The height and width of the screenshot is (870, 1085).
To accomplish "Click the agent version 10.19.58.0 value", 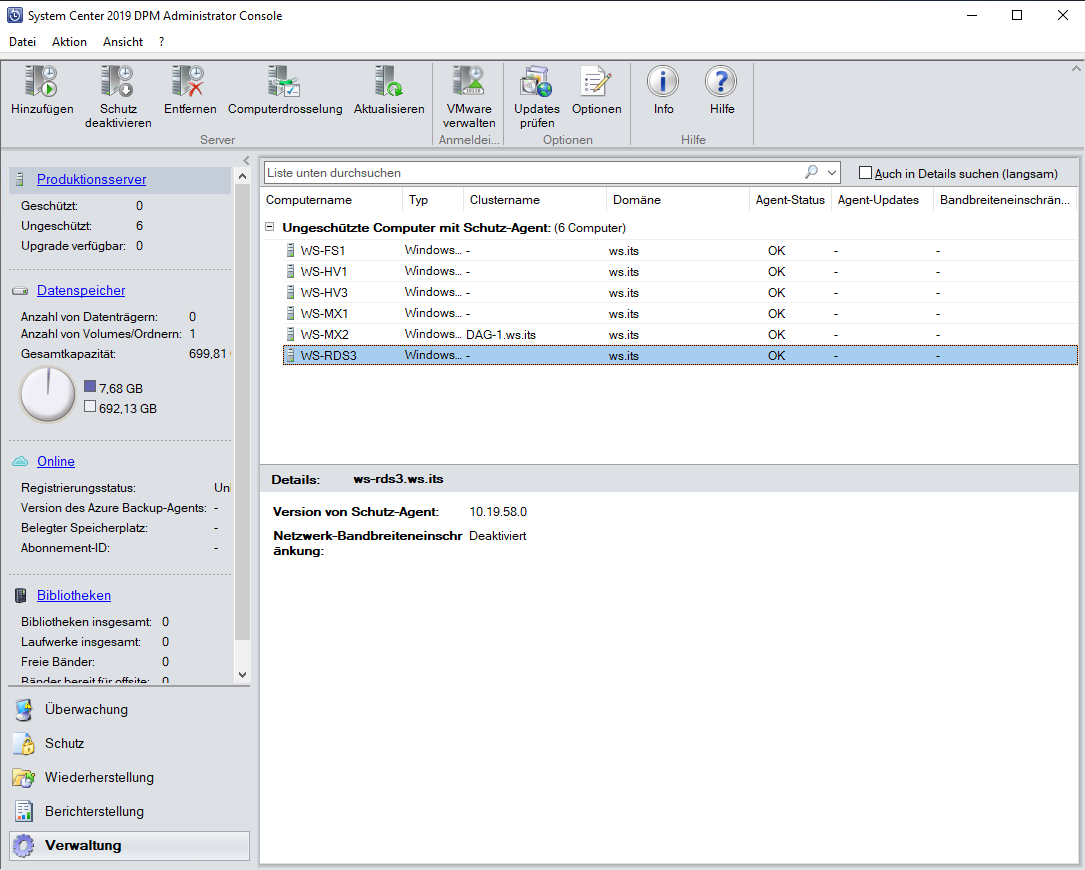I will 498,511.
